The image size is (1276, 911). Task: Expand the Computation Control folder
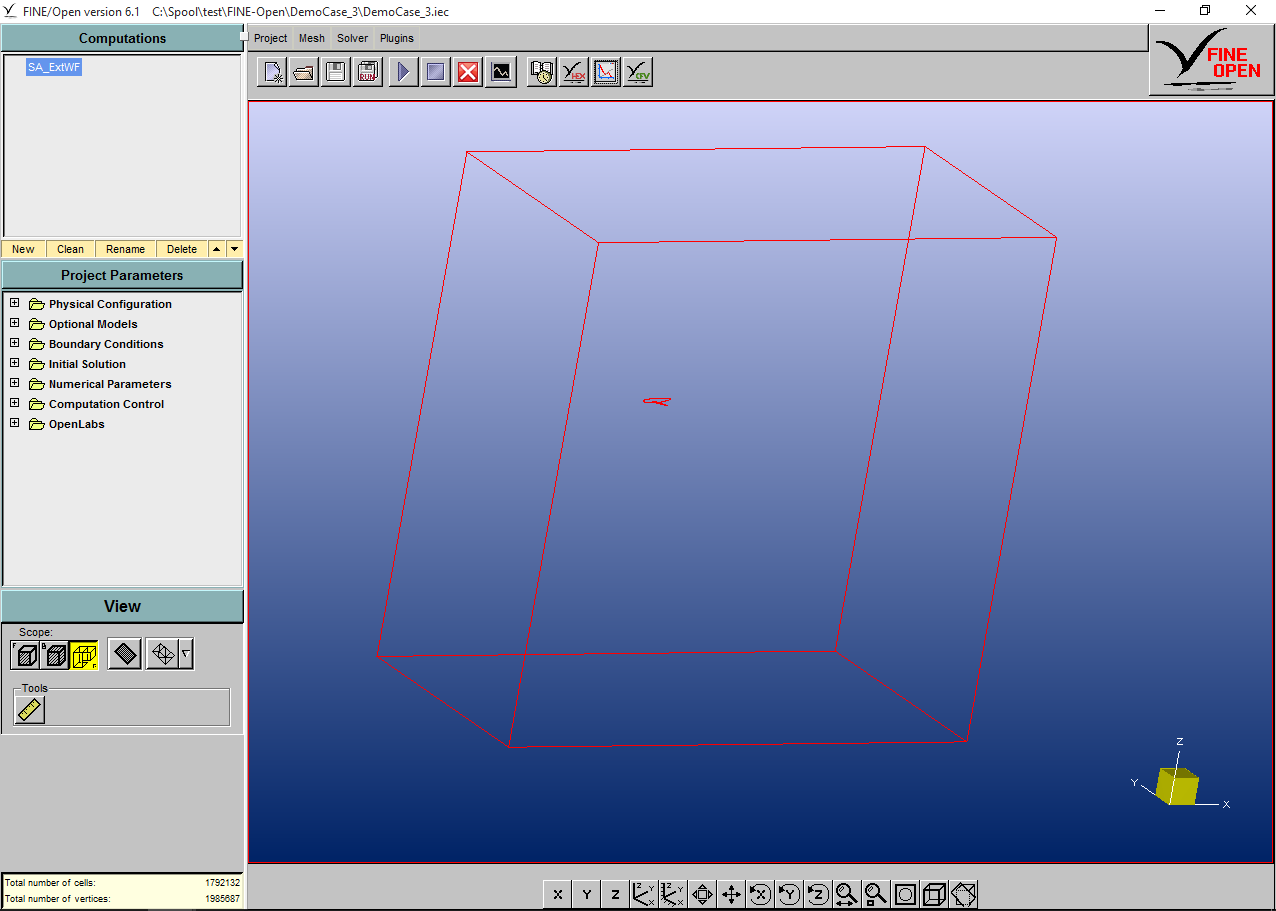point(15,403)
